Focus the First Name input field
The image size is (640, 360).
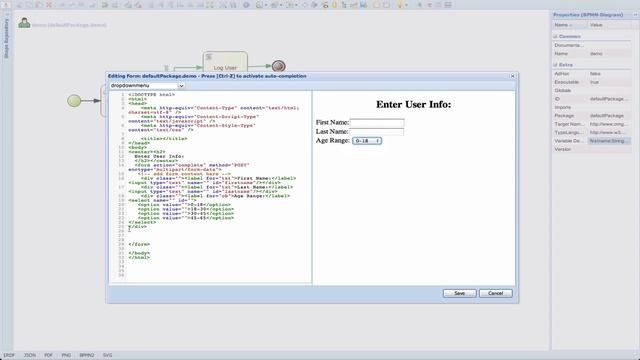(377, 122)
